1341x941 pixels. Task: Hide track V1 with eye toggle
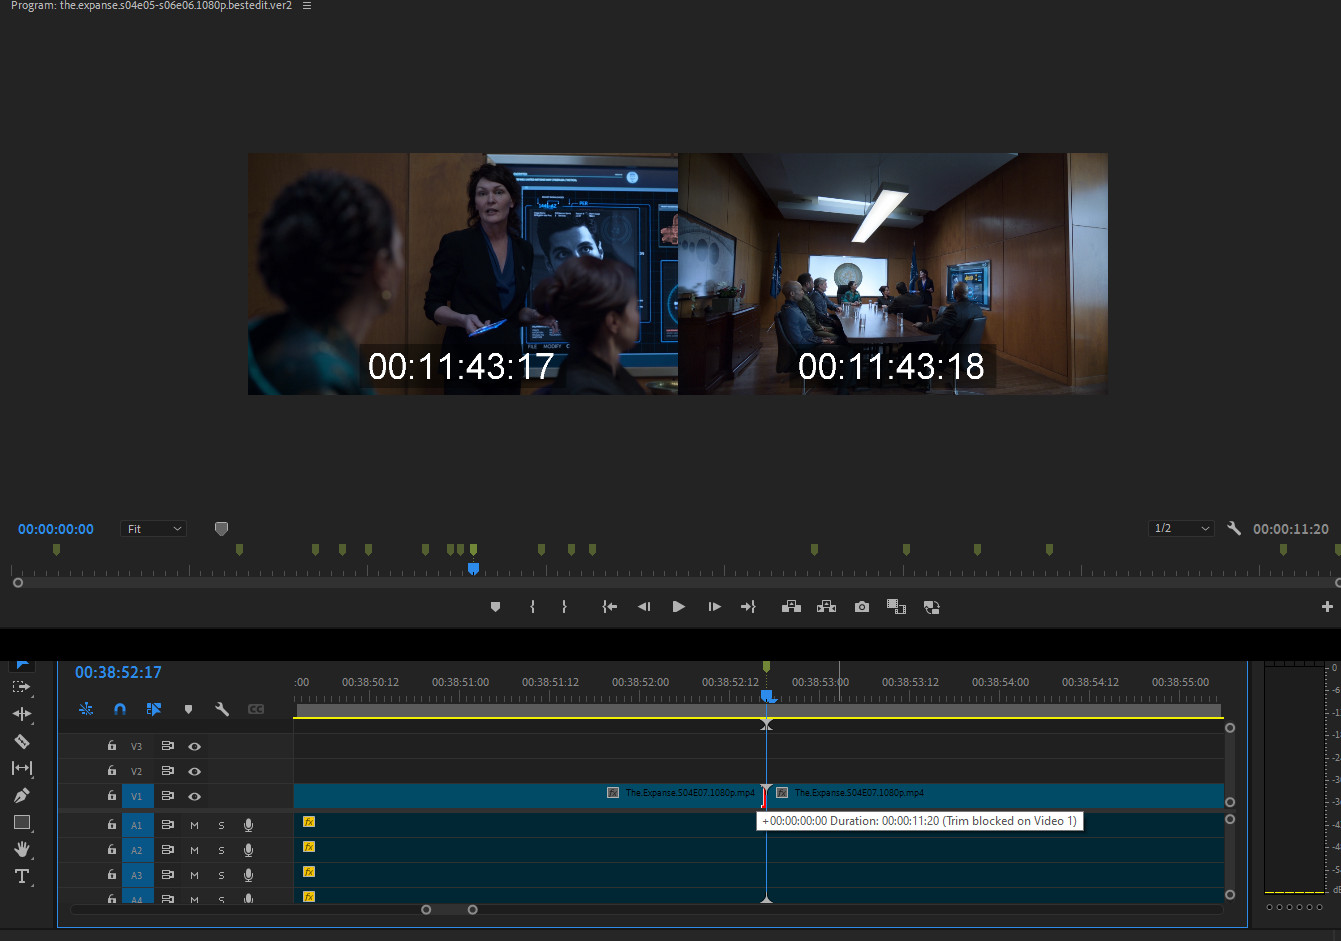195,797
